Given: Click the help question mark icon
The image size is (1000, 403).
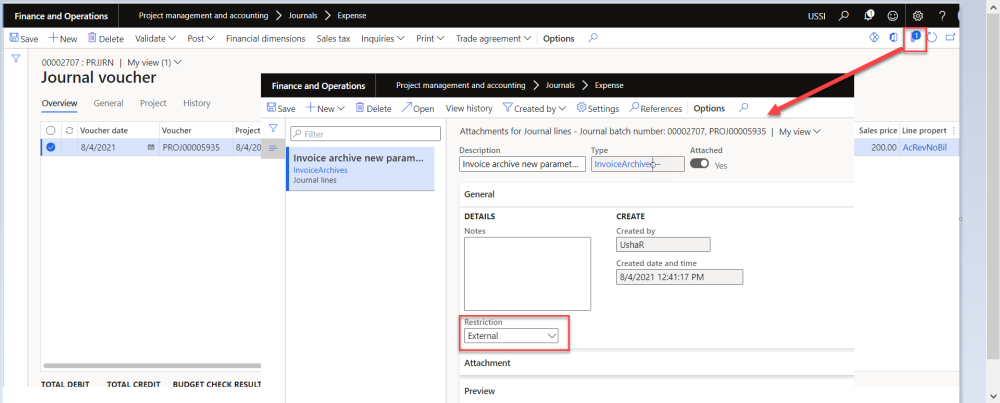Looking at the screenshot, I should click(x=942, y=16).
